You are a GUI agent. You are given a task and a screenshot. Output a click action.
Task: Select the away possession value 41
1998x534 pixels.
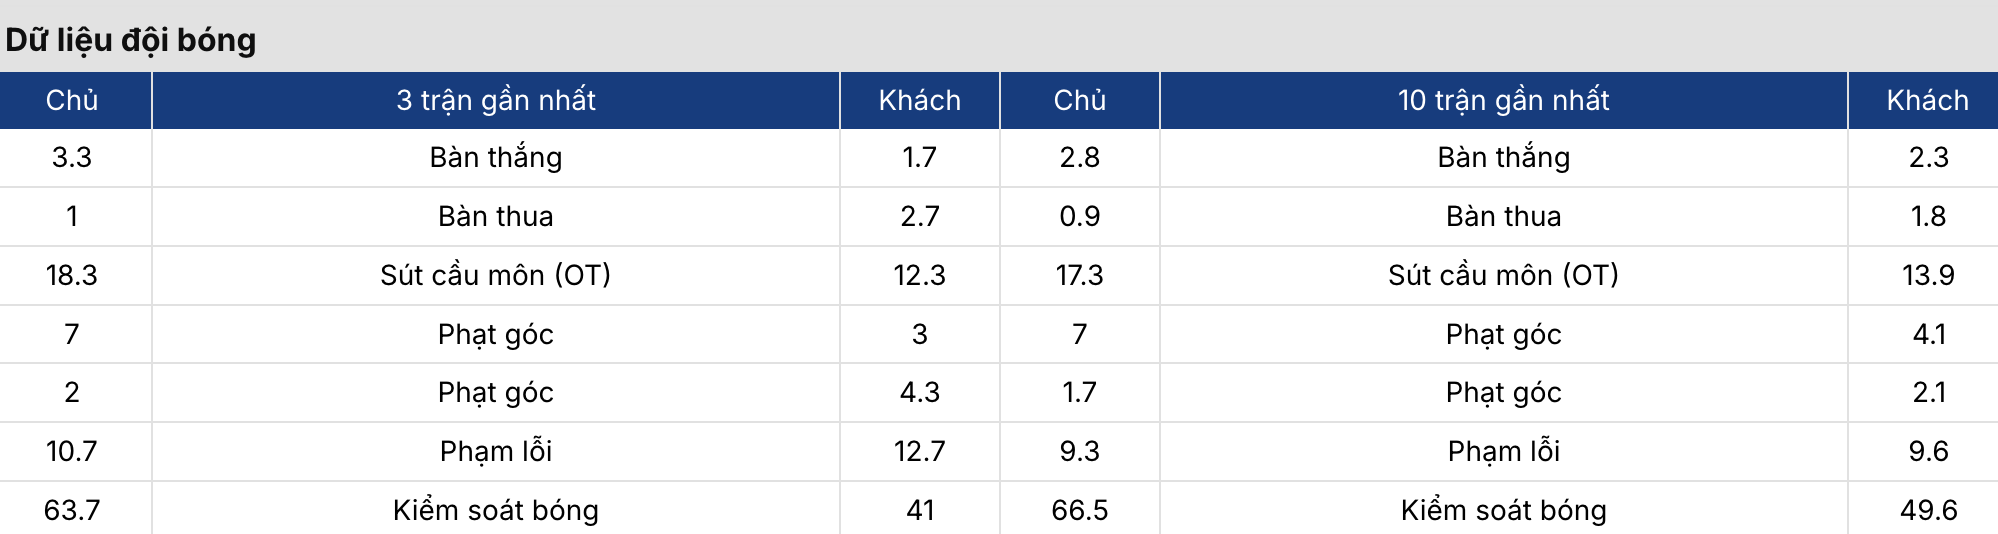coord(920,510)
